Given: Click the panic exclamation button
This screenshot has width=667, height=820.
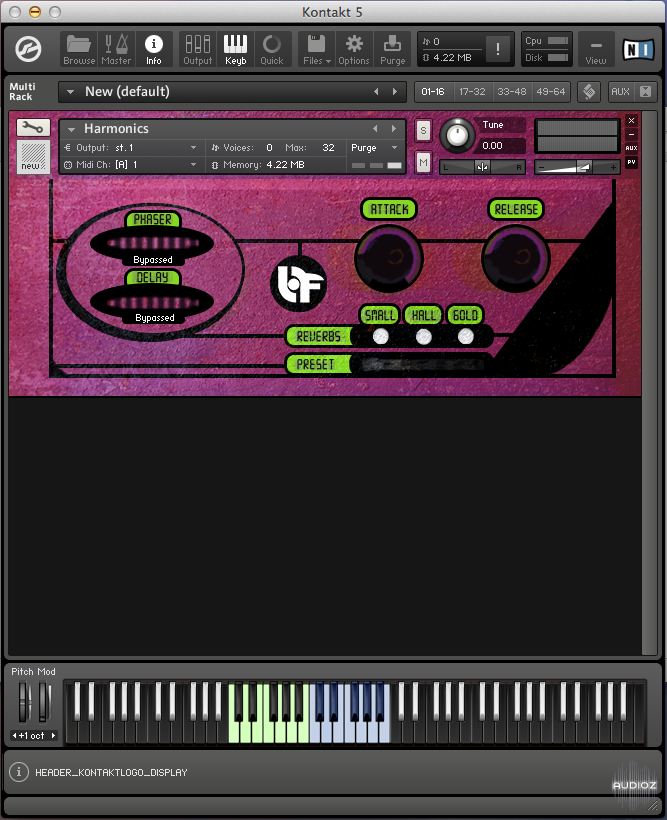Looking at the screenshot, I should tap(498, 49).
